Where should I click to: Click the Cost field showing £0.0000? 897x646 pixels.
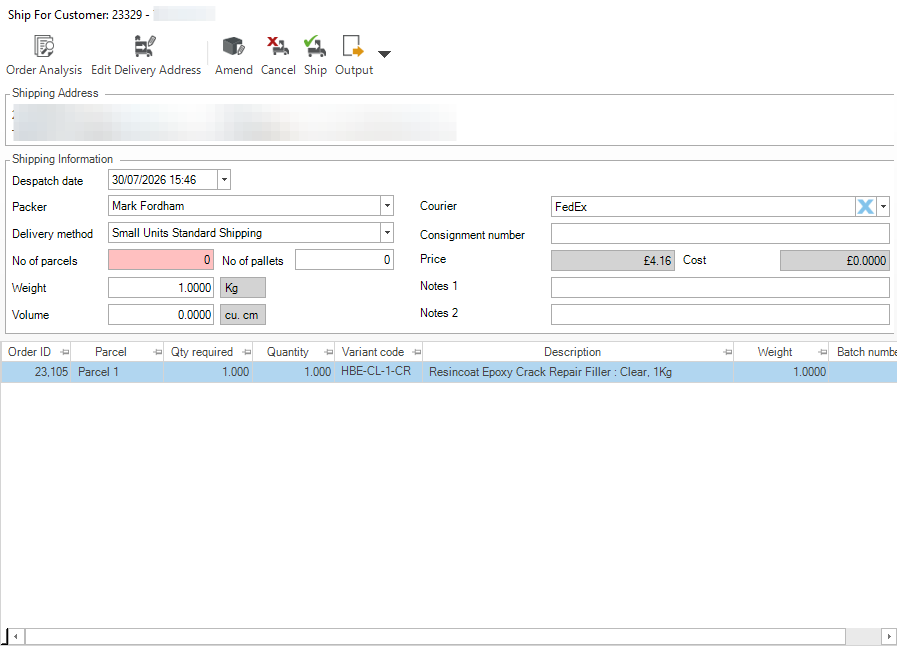coord(835,260)
